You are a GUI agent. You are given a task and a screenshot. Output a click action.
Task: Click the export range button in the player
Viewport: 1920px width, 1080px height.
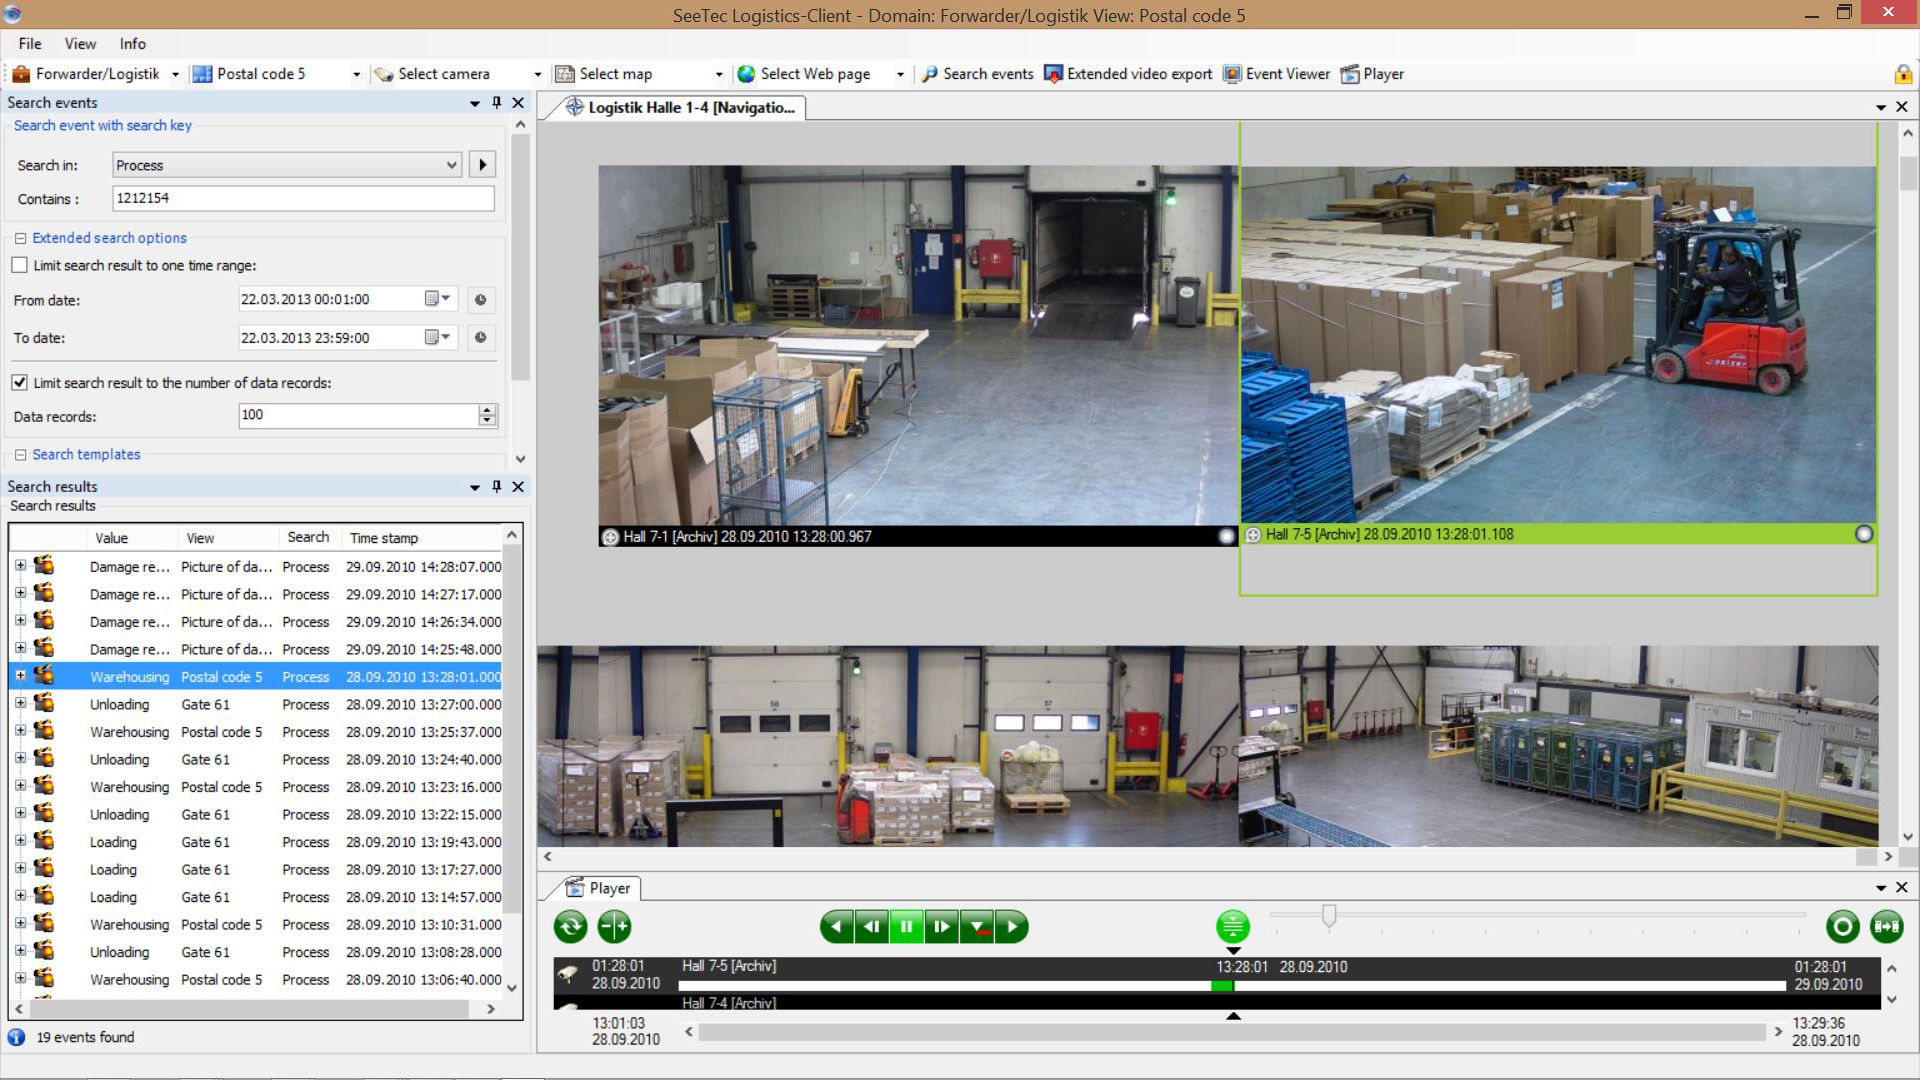tap(1886, 927)
